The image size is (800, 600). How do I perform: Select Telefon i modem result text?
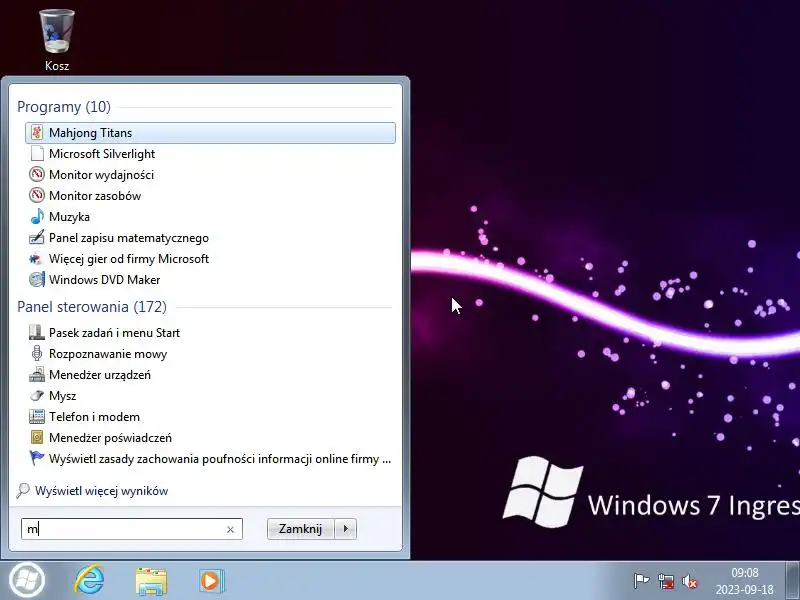(x=94, y=417)
